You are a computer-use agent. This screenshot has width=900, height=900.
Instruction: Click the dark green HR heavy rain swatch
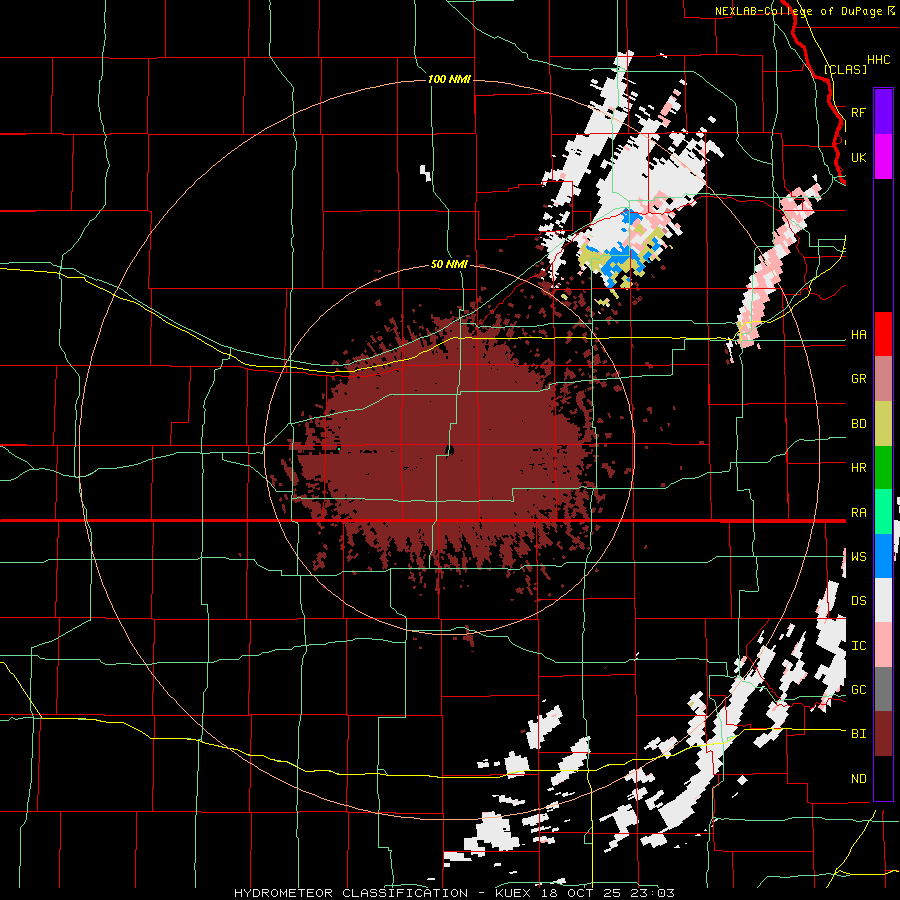(x=883, y=468)
